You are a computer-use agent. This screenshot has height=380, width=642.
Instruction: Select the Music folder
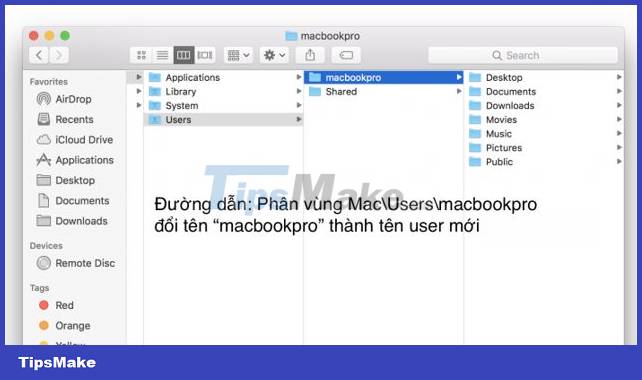(545, 133)
